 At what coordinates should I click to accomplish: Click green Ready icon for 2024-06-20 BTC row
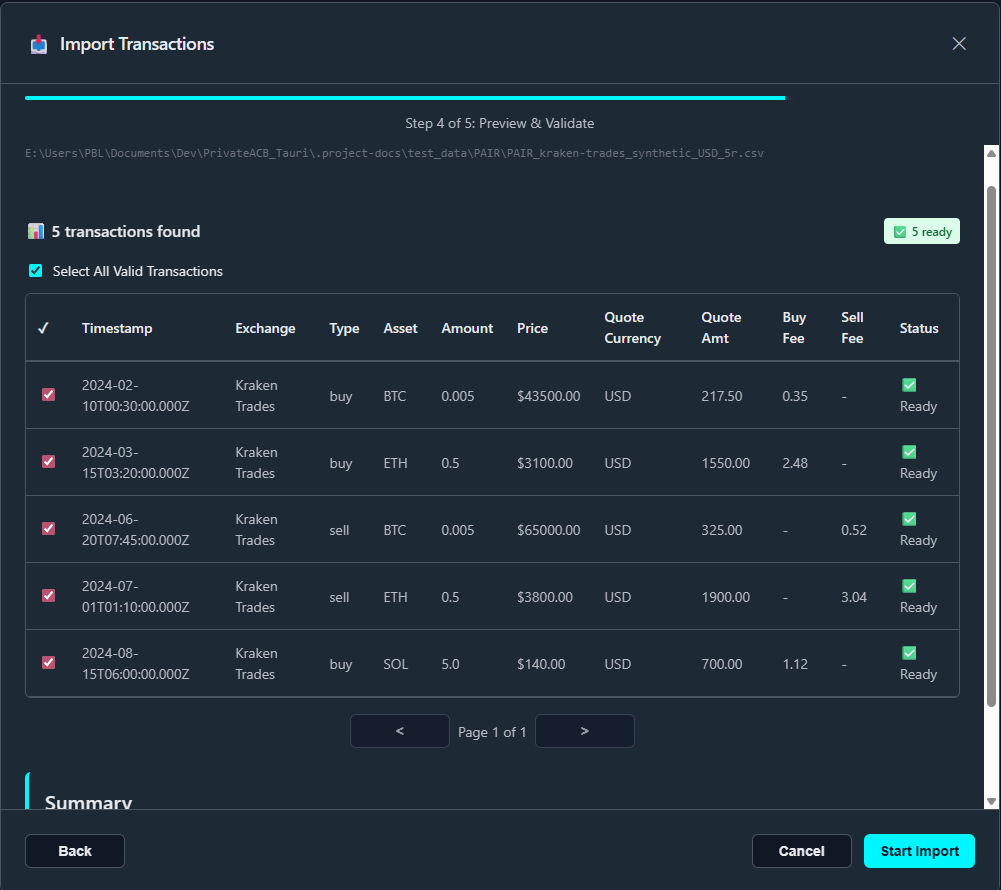909,519
